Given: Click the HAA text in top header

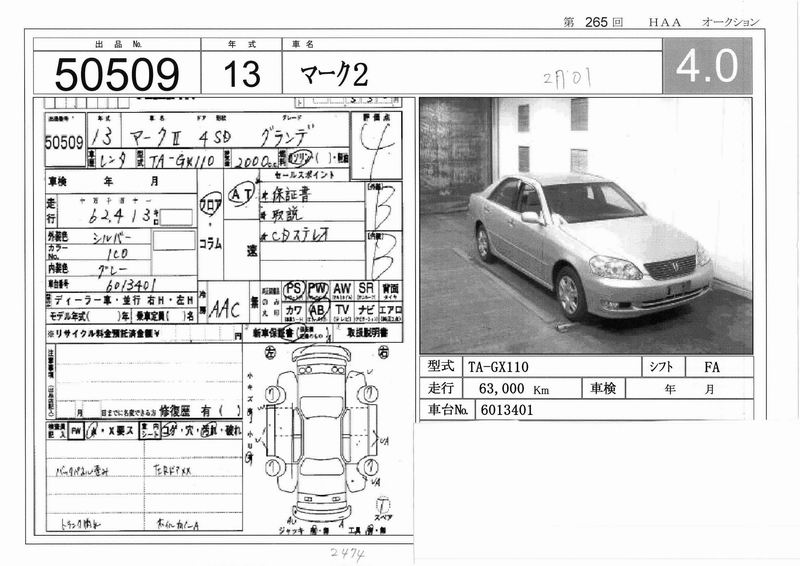Looking at the screenshot, I should pos(664,22).
